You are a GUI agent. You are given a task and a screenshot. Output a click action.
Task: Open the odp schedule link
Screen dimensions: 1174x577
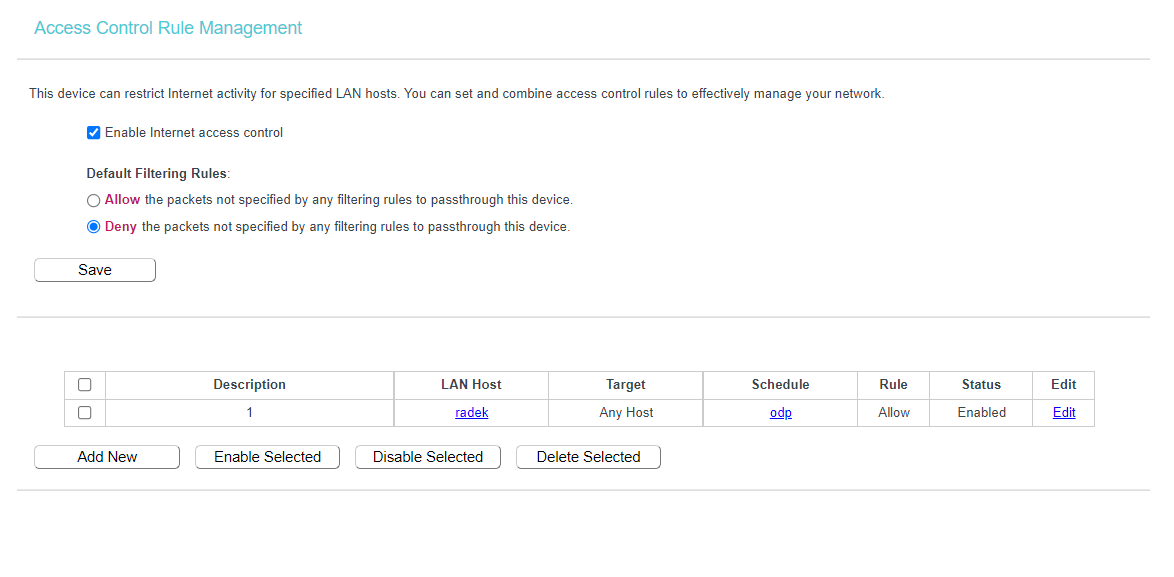(780, 413)
